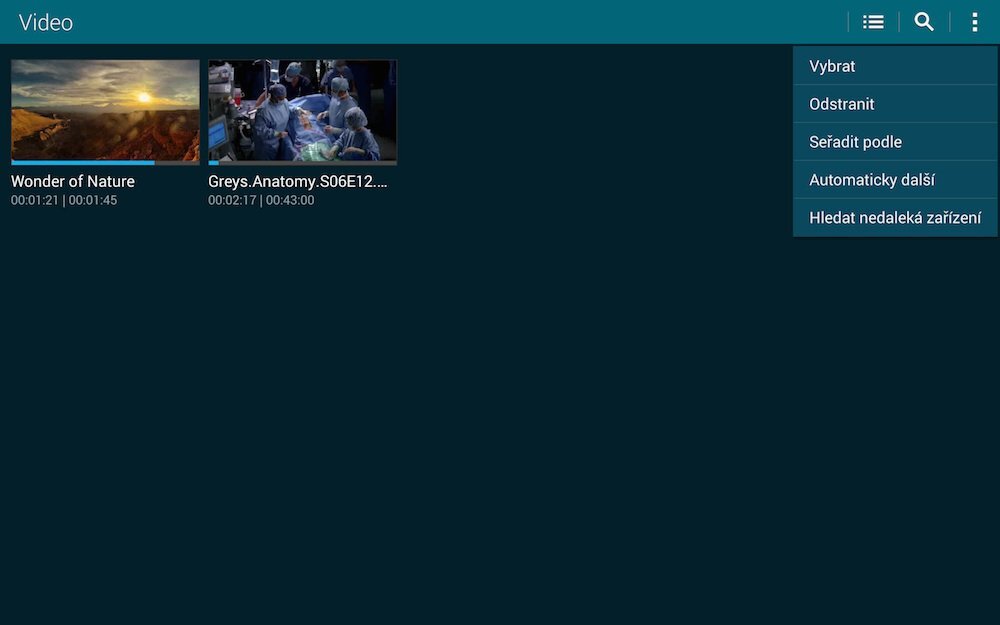Tap Hledat nedaleká zařízení menu item
Viewport: 1000px width, 625px height.
(x=894, y=218)
